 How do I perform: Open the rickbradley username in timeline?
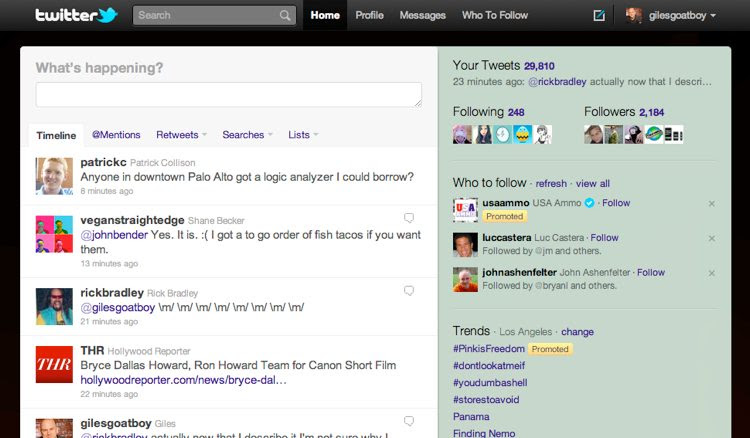pyautogui.click(x=112, y=293)
